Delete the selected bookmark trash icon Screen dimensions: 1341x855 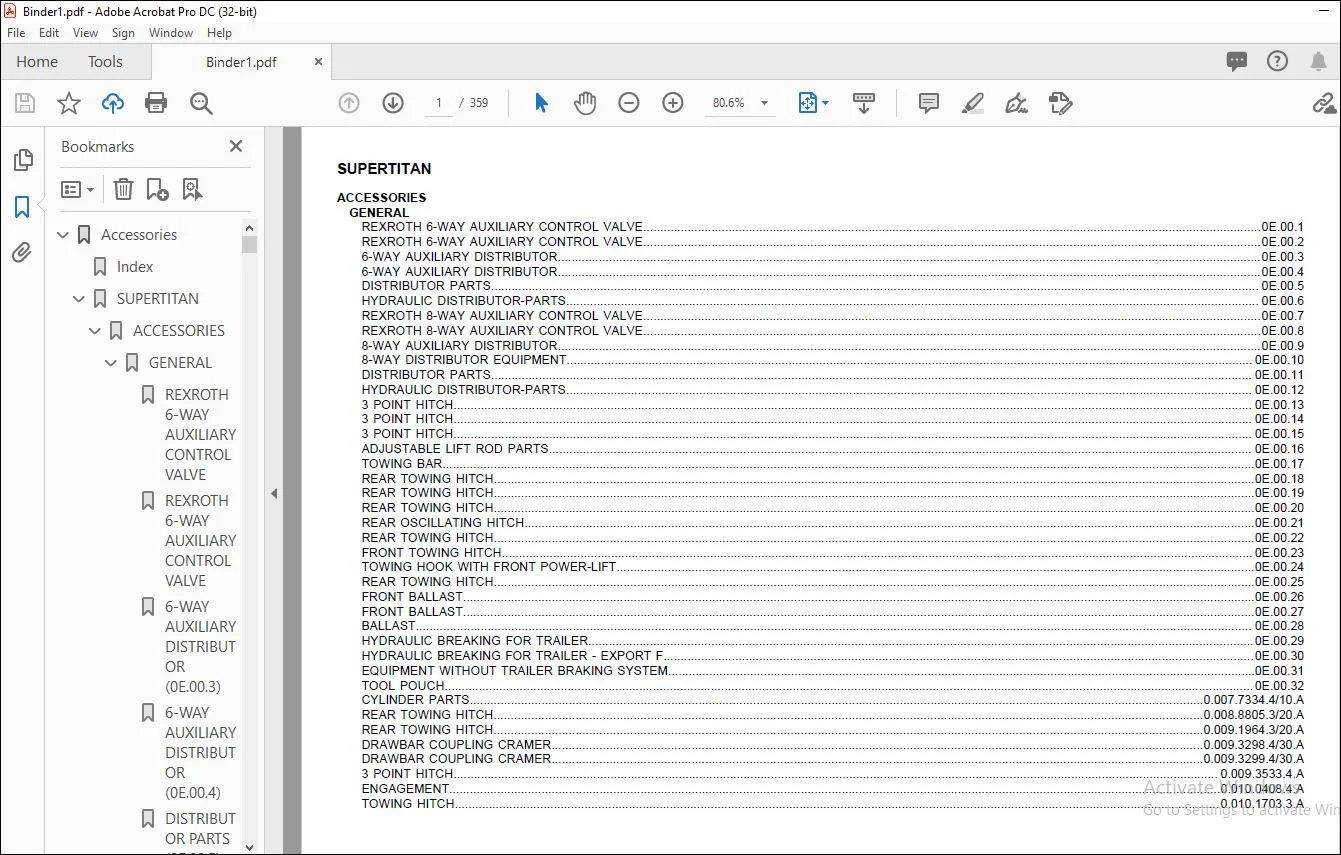[x=123, y=189]
